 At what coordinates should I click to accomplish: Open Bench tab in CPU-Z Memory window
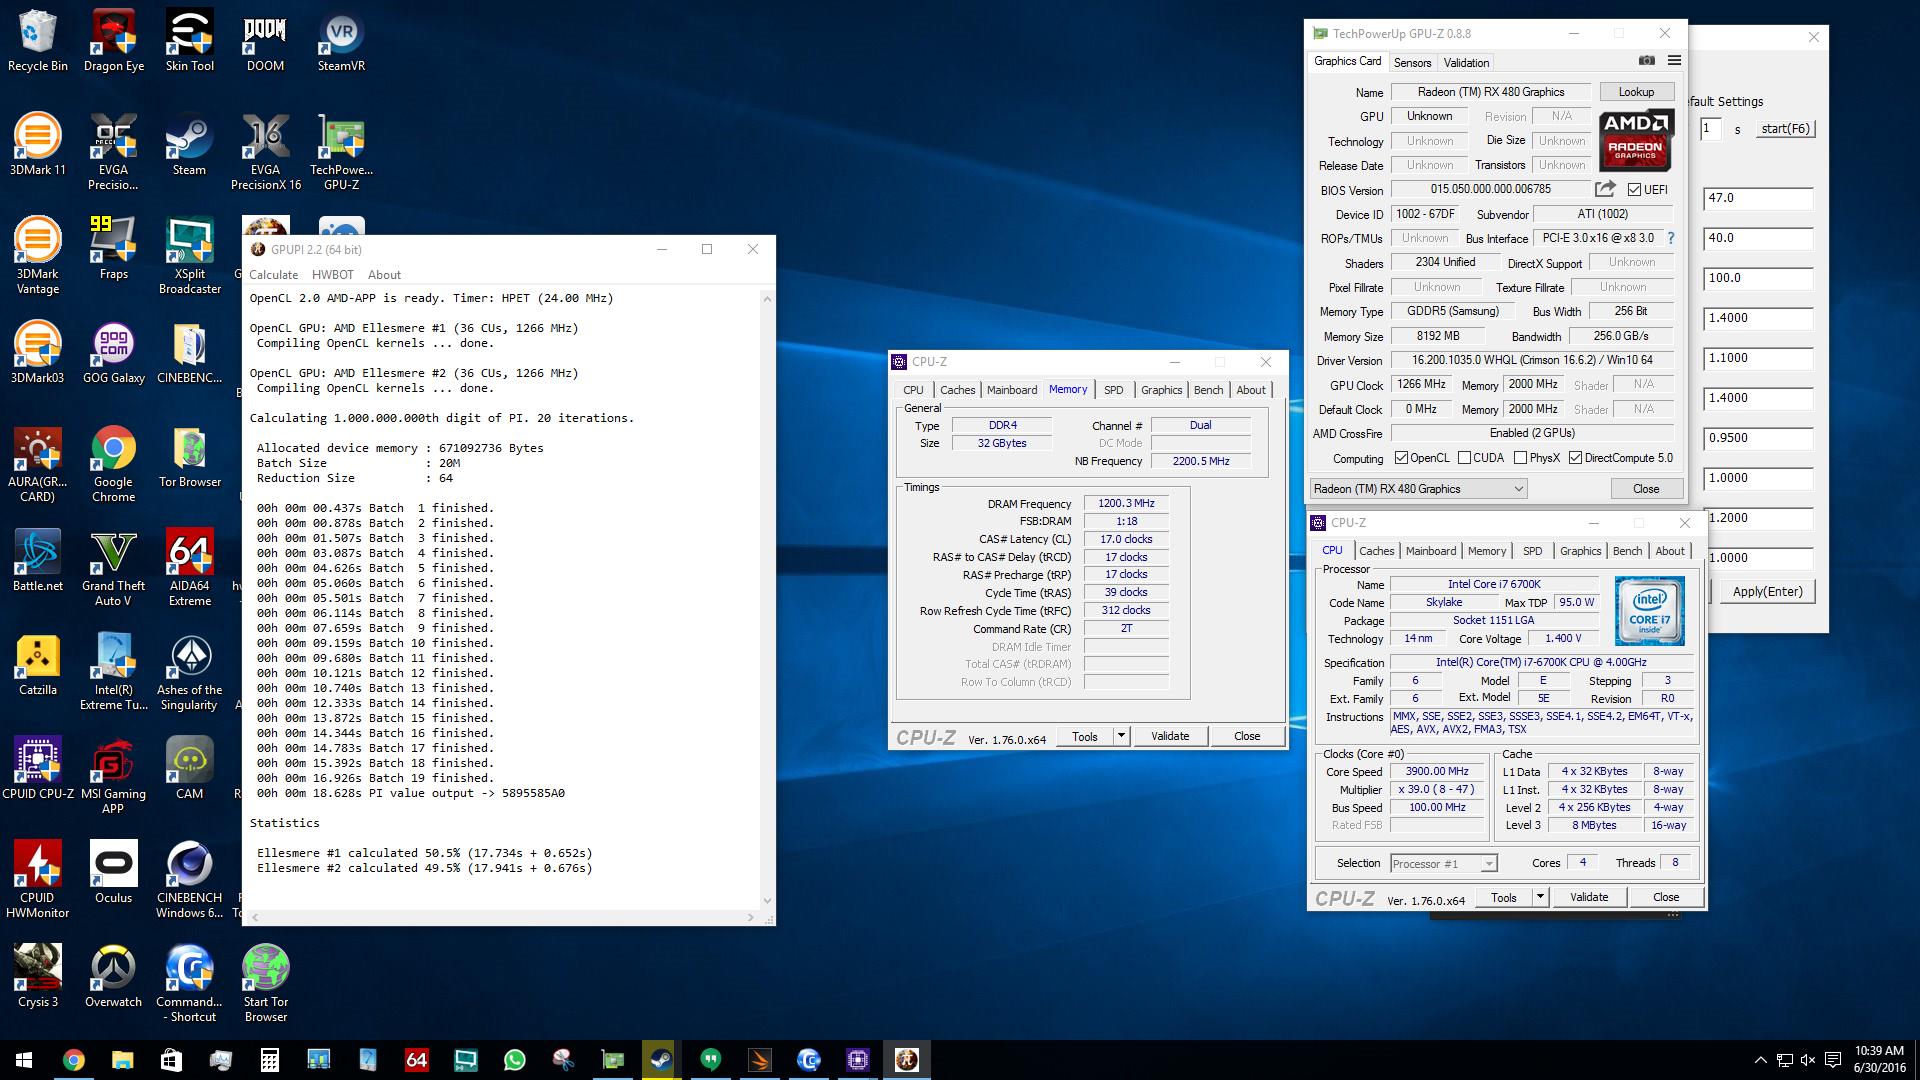pos(1208,390)
